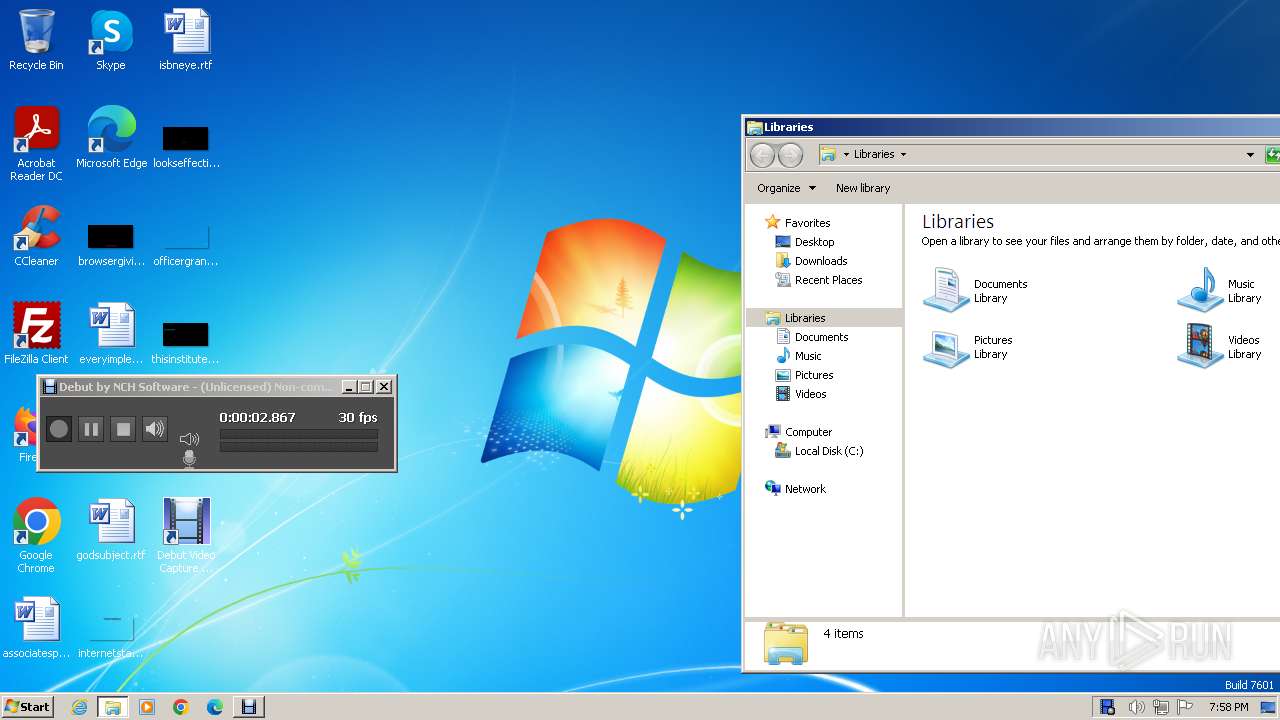Viewport: 1280px width, 720px height.
Task: Select Computer in navigation pane
Action: (x=798, y=432)
